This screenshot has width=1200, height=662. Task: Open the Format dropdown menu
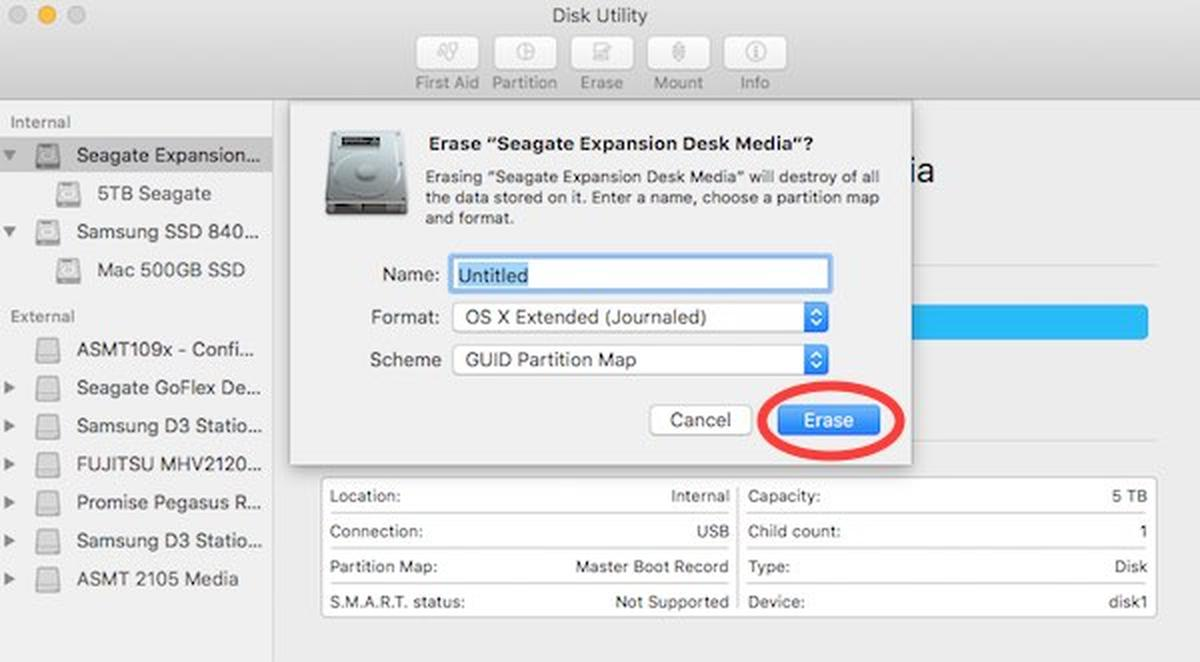coord(640,318)
